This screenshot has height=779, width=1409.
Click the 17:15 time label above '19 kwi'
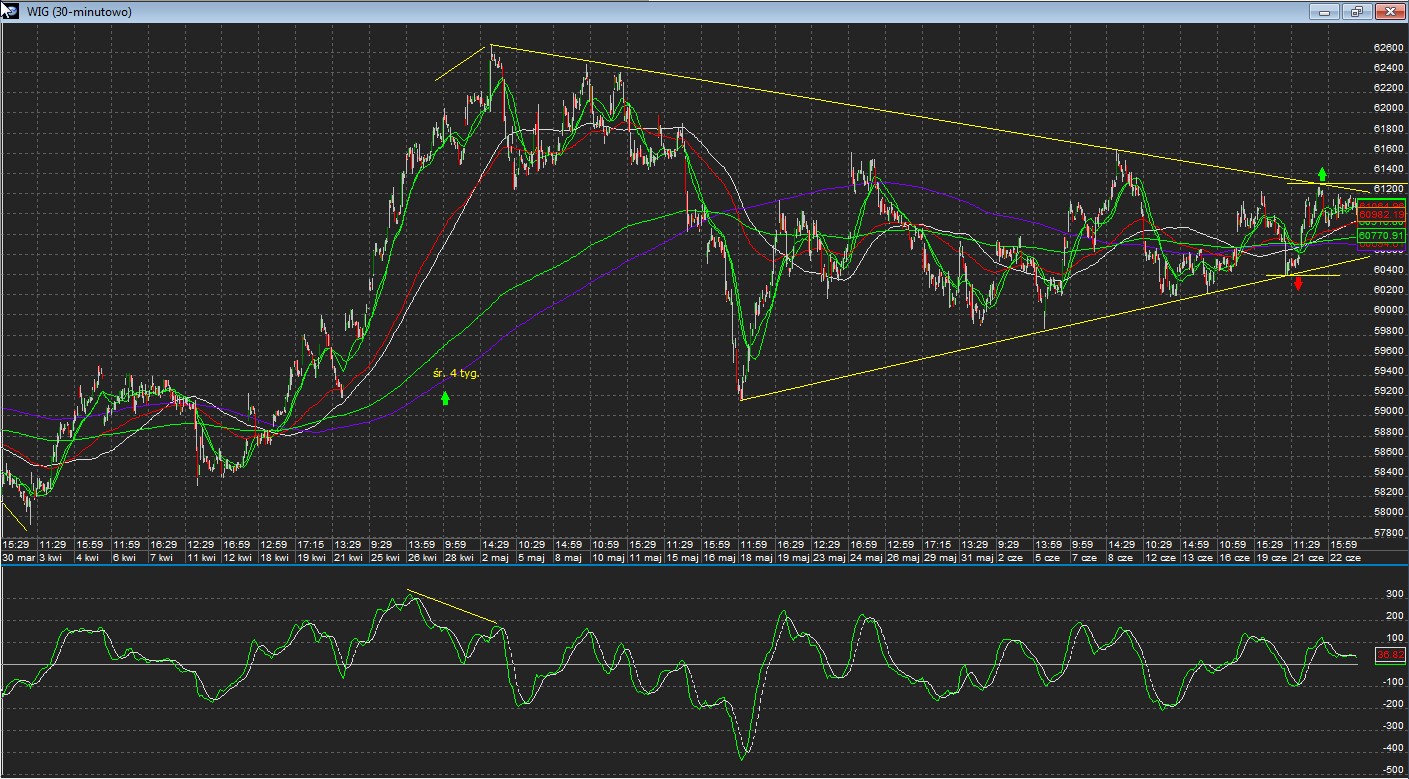pos(310,544)
